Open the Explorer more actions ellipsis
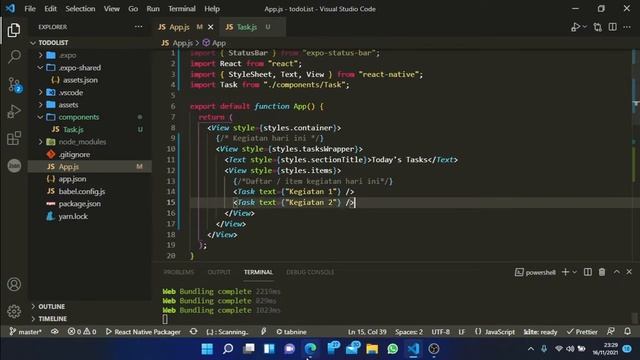 (x=139, y=27)
